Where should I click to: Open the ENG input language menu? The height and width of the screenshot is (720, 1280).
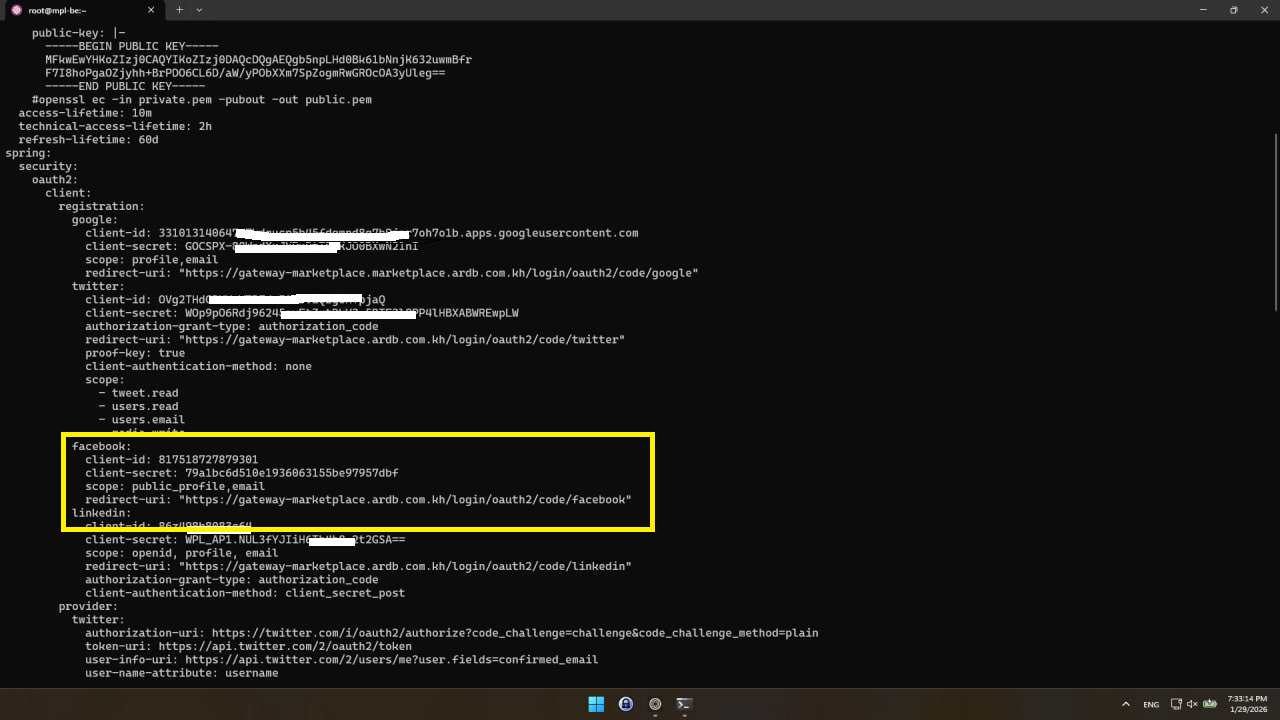coord(1151,704)
